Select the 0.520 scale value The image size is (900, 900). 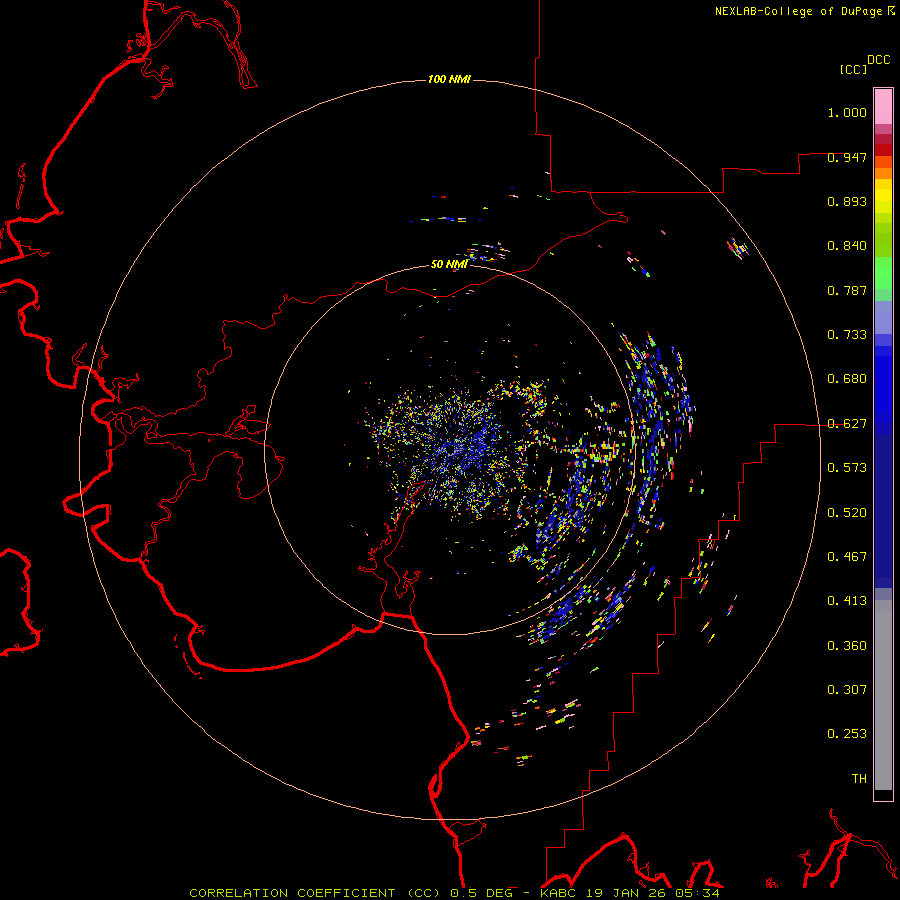847,513
